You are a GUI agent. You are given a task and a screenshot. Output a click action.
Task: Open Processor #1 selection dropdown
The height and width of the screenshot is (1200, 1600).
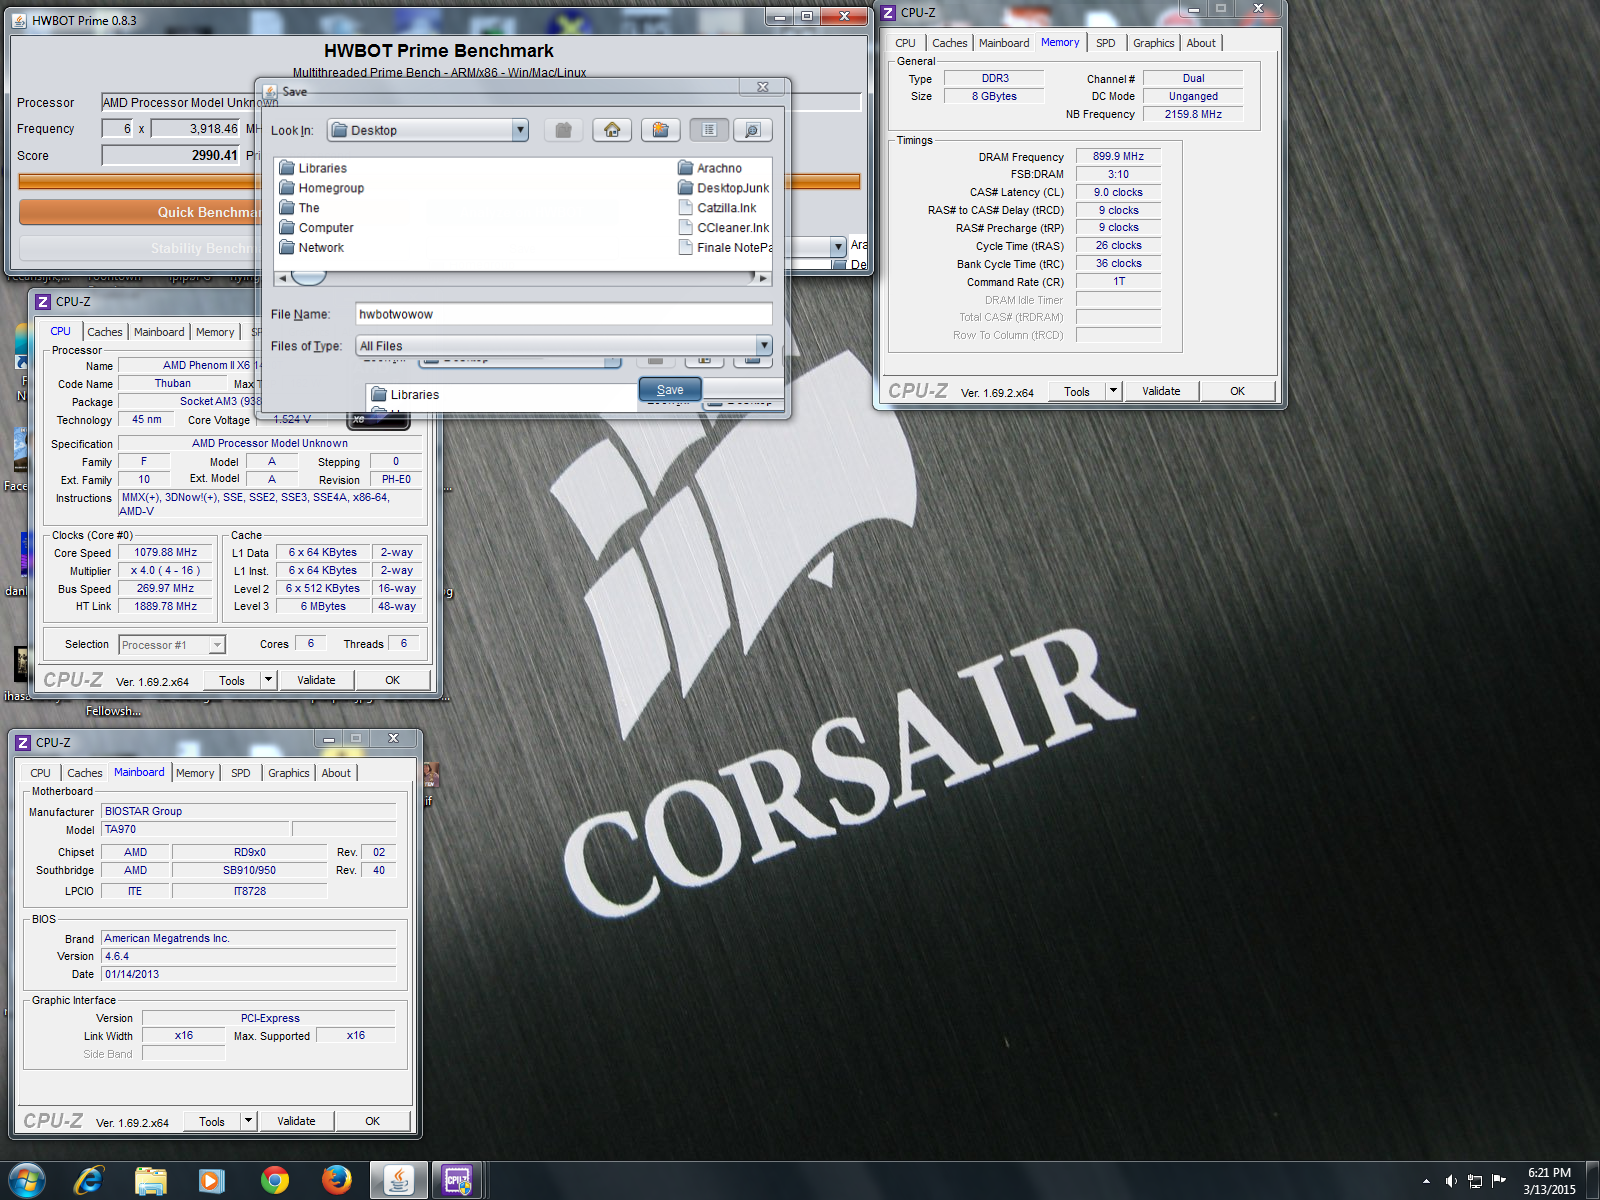(x=172, y=645)
